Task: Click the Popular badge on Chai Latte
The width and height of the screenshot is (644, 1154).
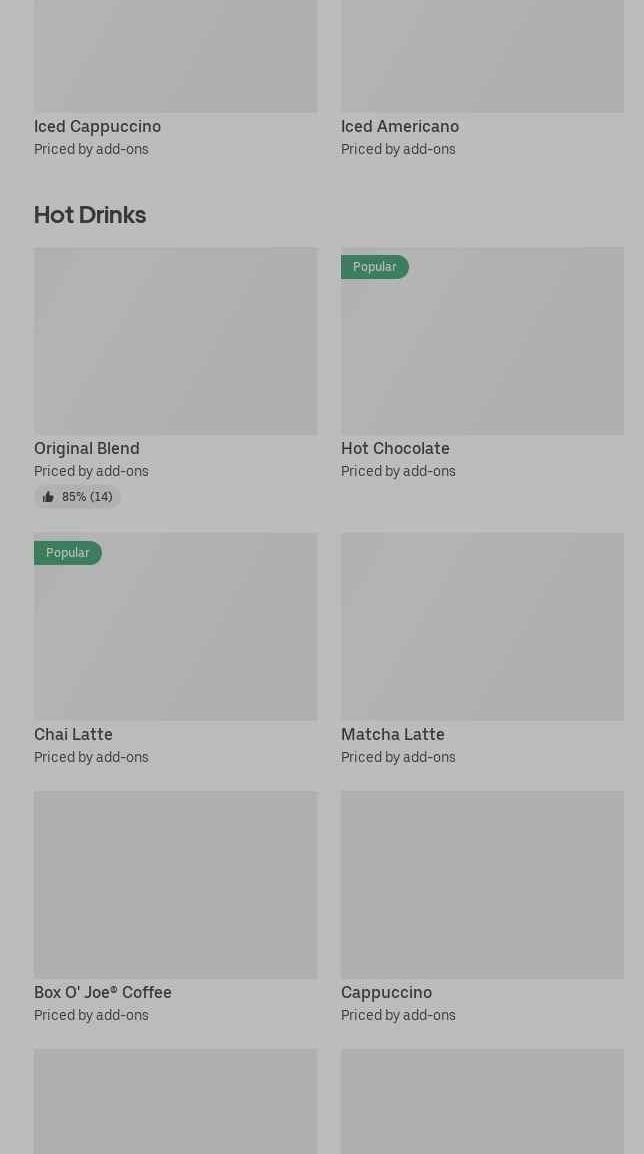Action: click(x=68, y=553)
